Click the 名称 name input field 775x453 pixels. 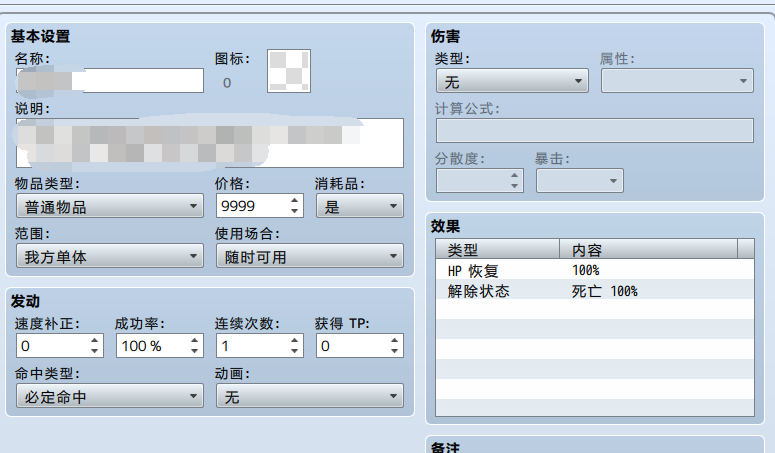(110, 81)
